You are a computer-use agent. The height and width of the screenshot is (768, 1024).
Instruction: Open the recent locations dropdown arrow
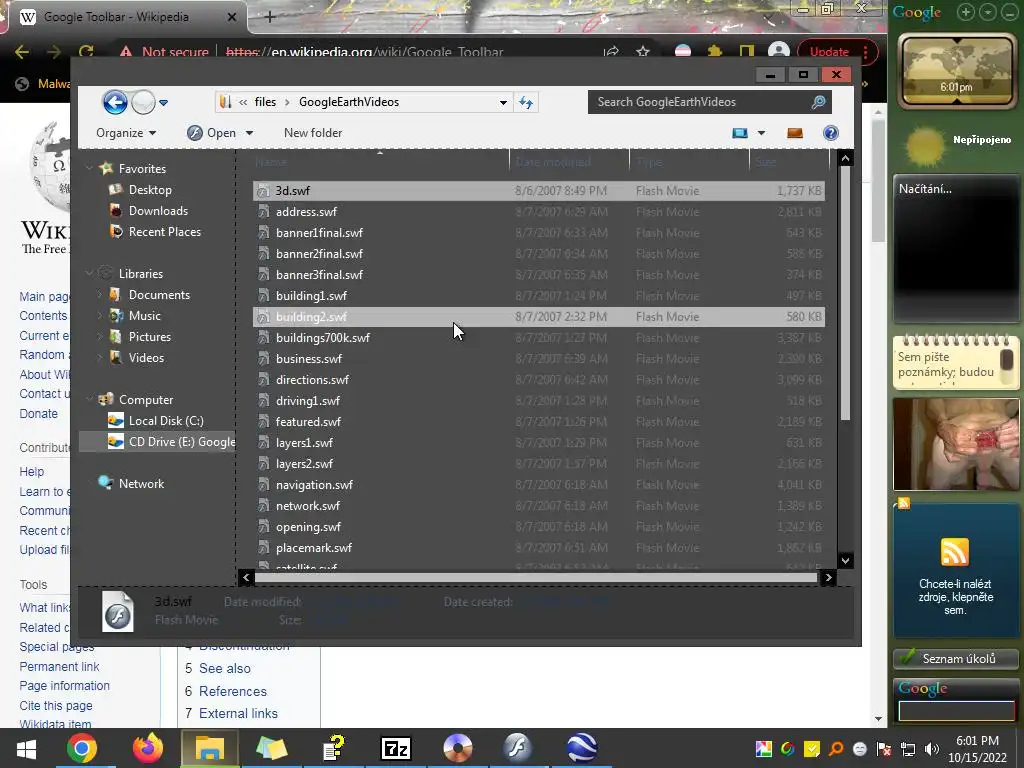(163, 103)
